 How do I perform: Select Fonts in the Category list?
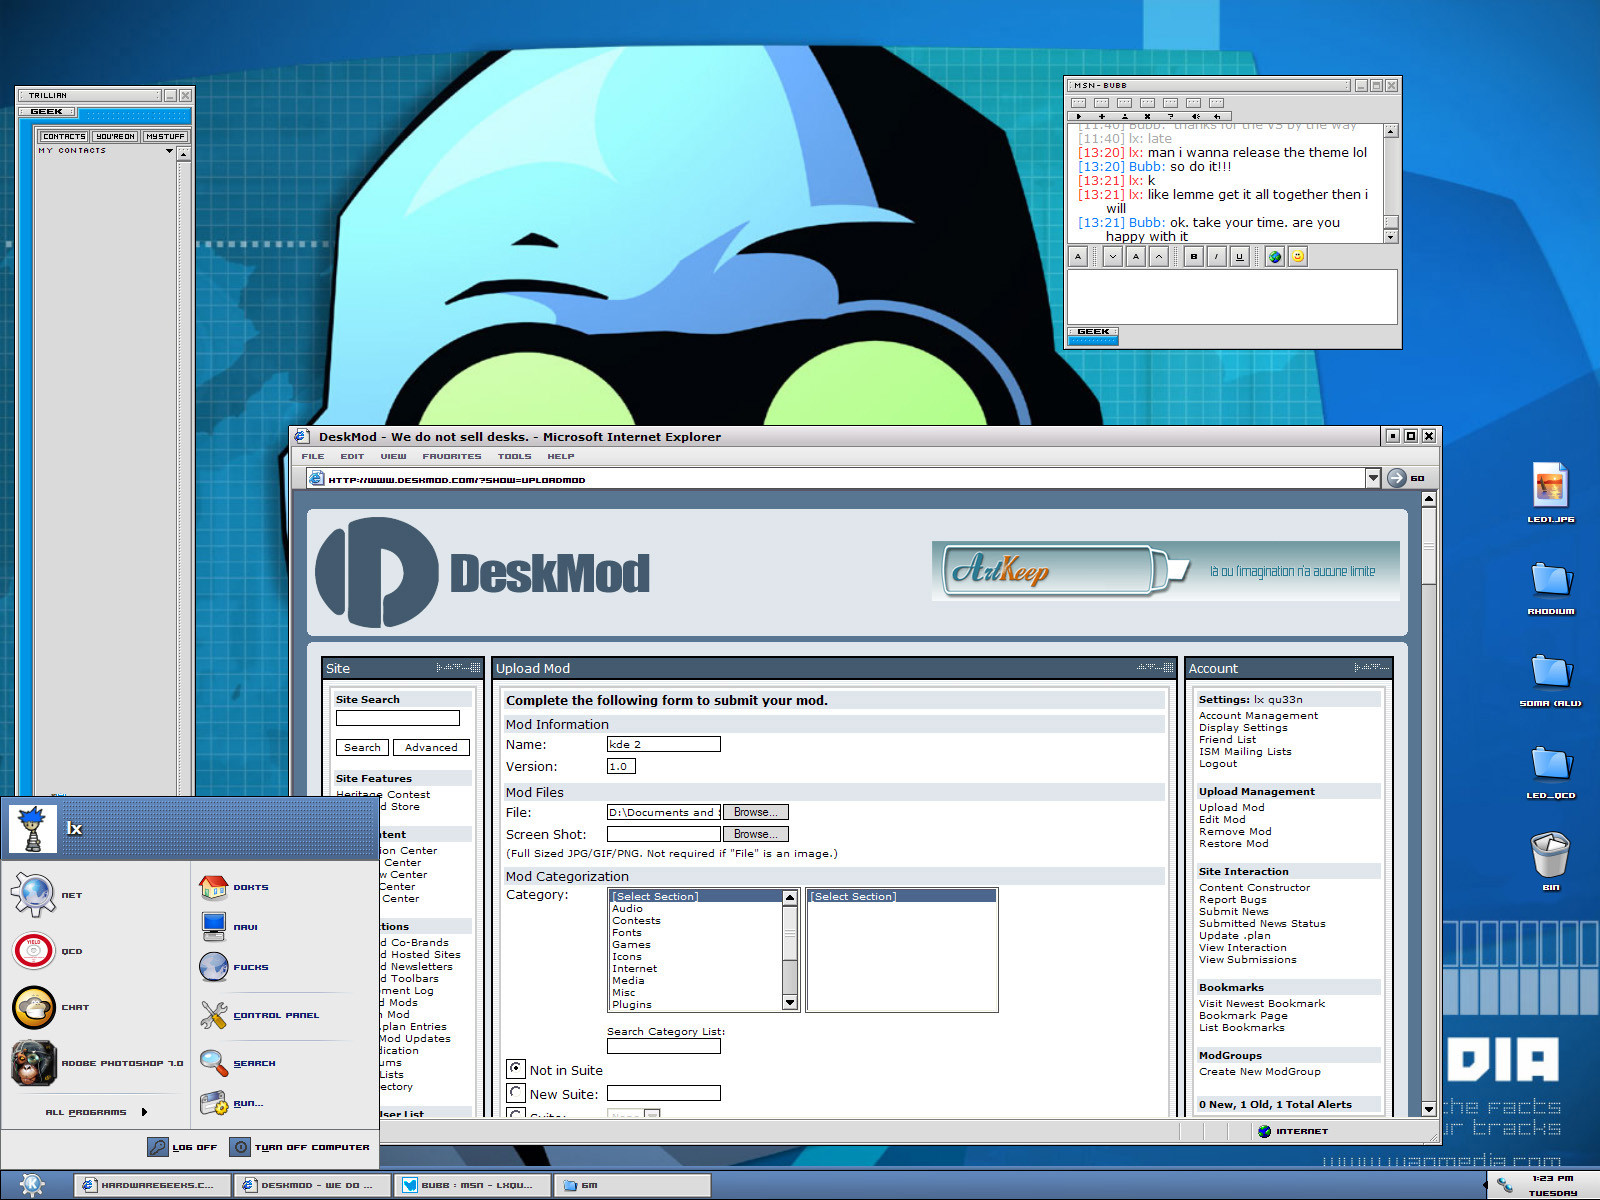coord(627,932)
